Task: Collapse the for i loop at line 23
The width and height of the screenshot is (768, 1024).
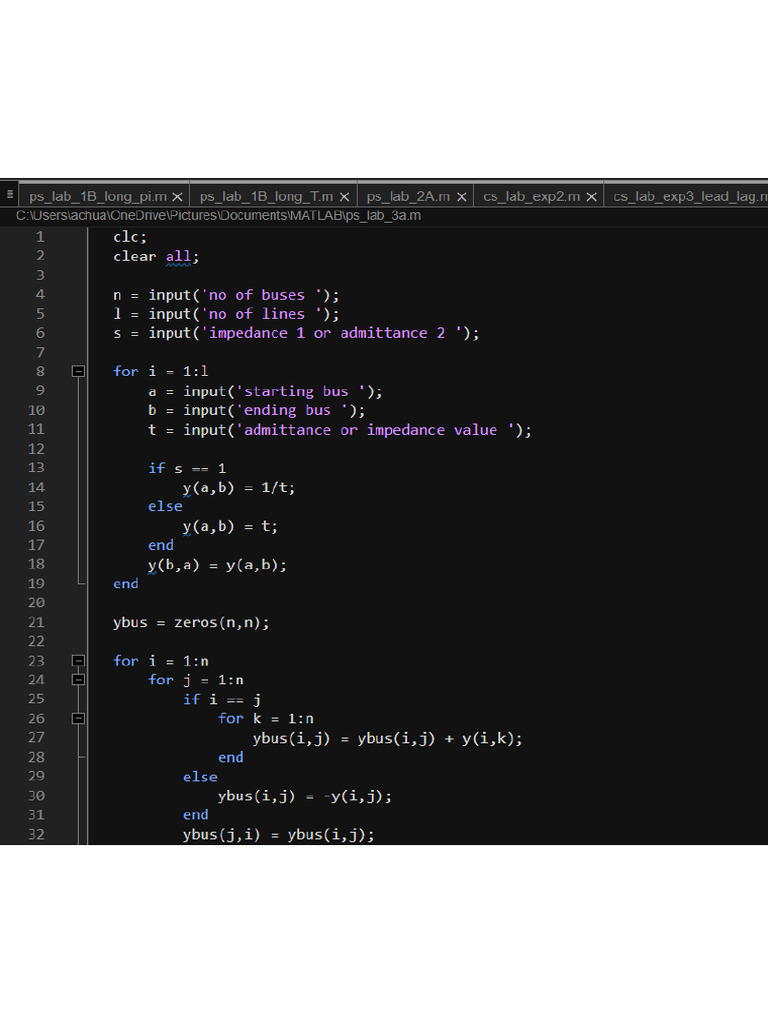Action: pos(78,661)
